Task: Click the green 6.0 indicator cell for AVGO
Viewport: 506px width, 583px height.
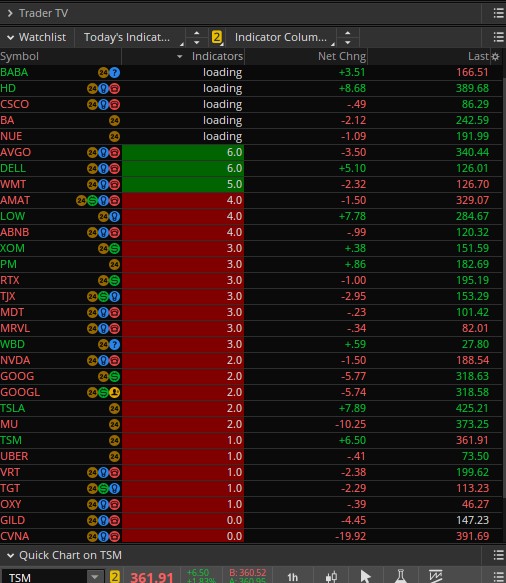Action: coord(183,152)
